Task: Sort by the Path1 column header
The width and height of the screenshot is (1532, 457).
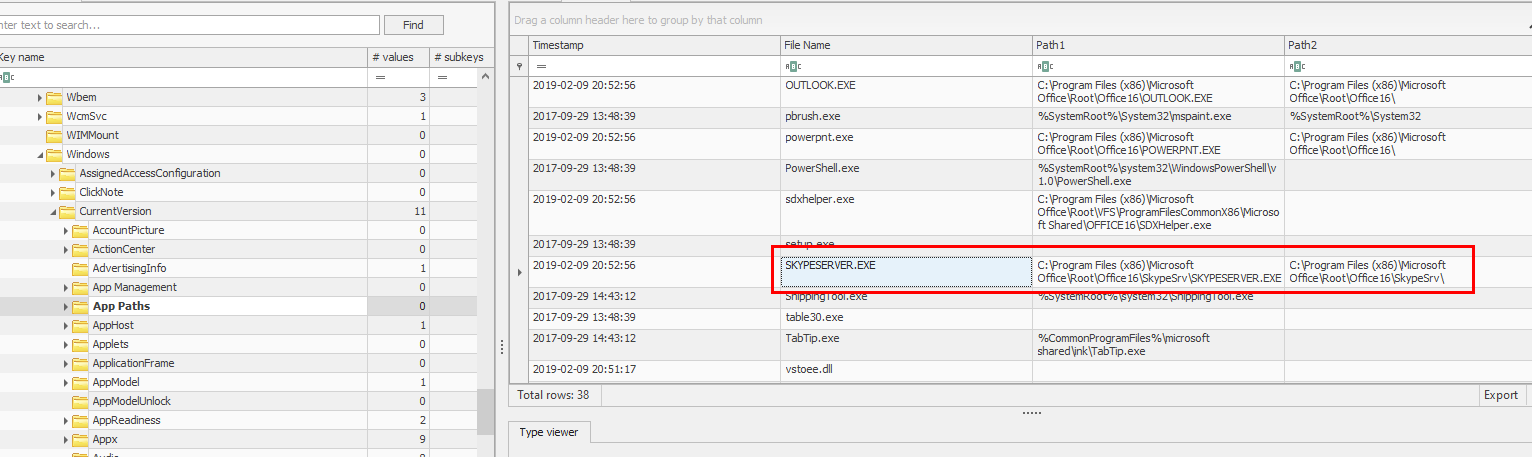Action: point(1158,45)
